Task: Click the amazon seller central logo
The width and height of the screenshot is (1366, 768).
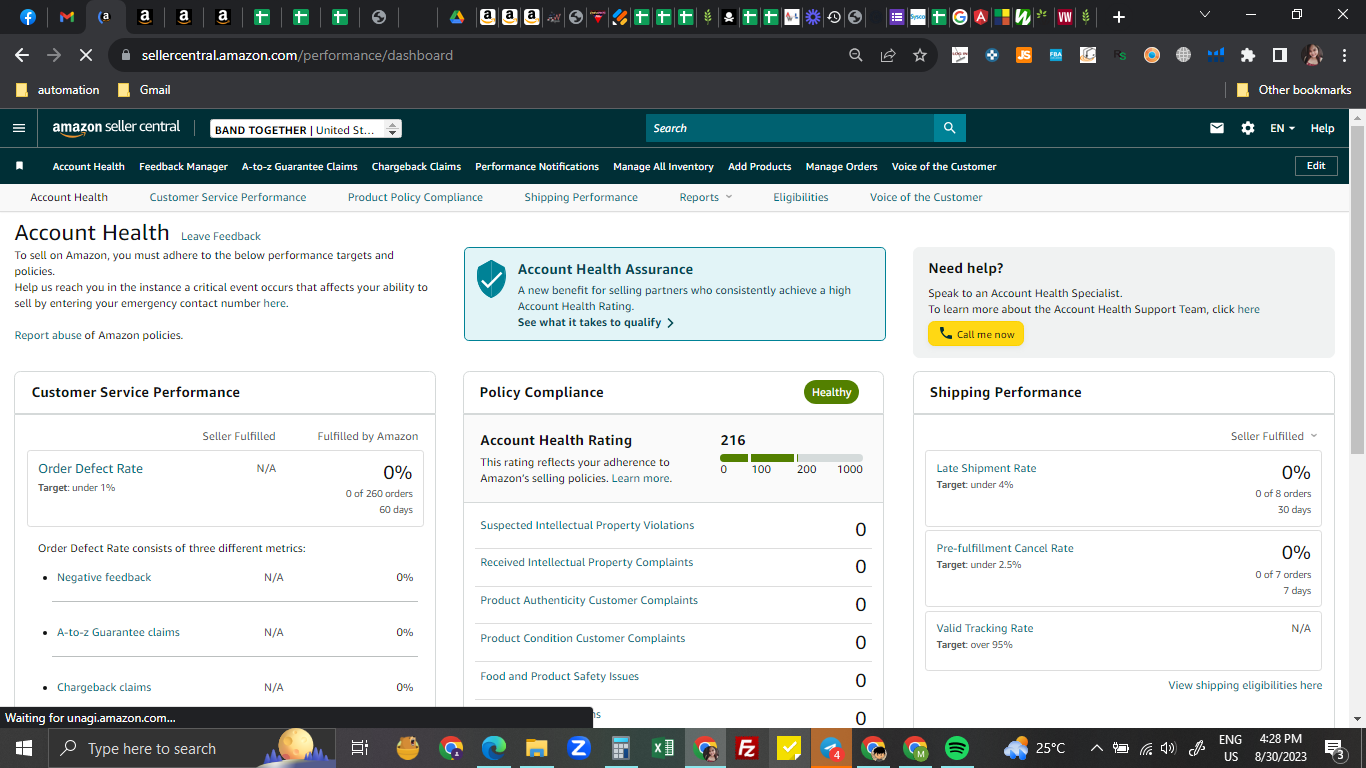Action: (116, 128)
